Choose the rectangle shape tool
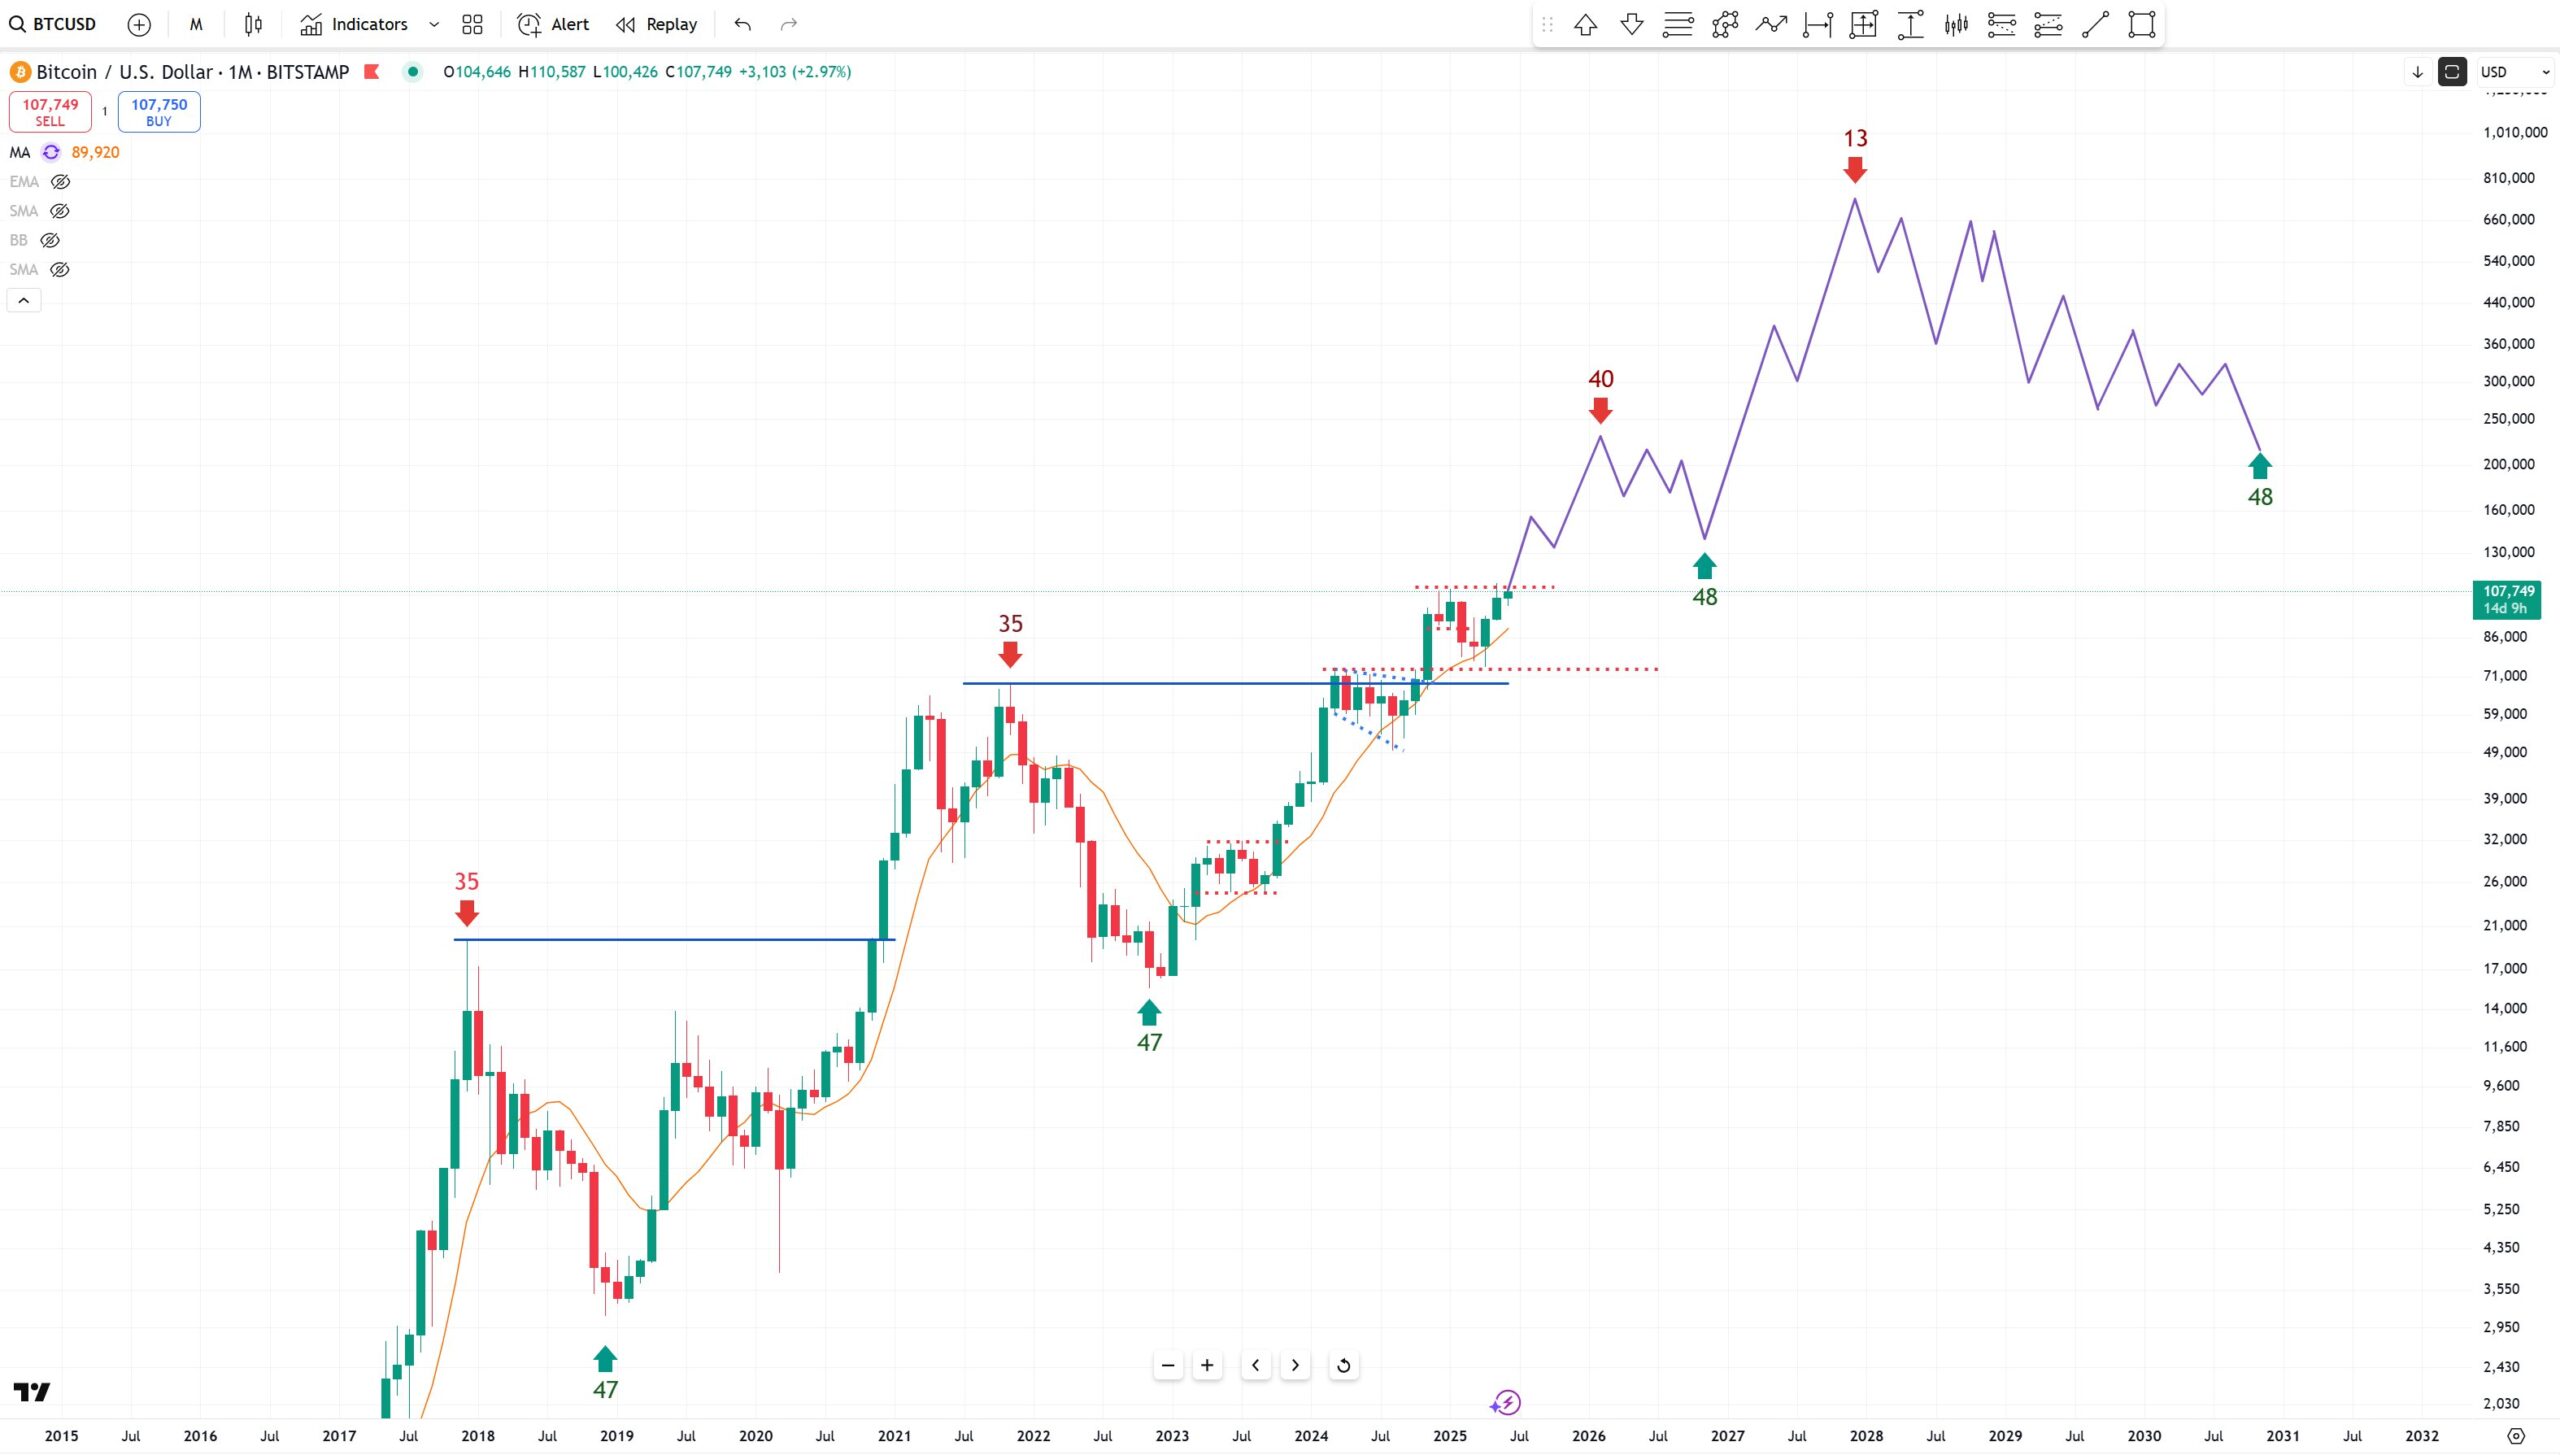Screen dimensions: 2560x1455 [2141, 25]
